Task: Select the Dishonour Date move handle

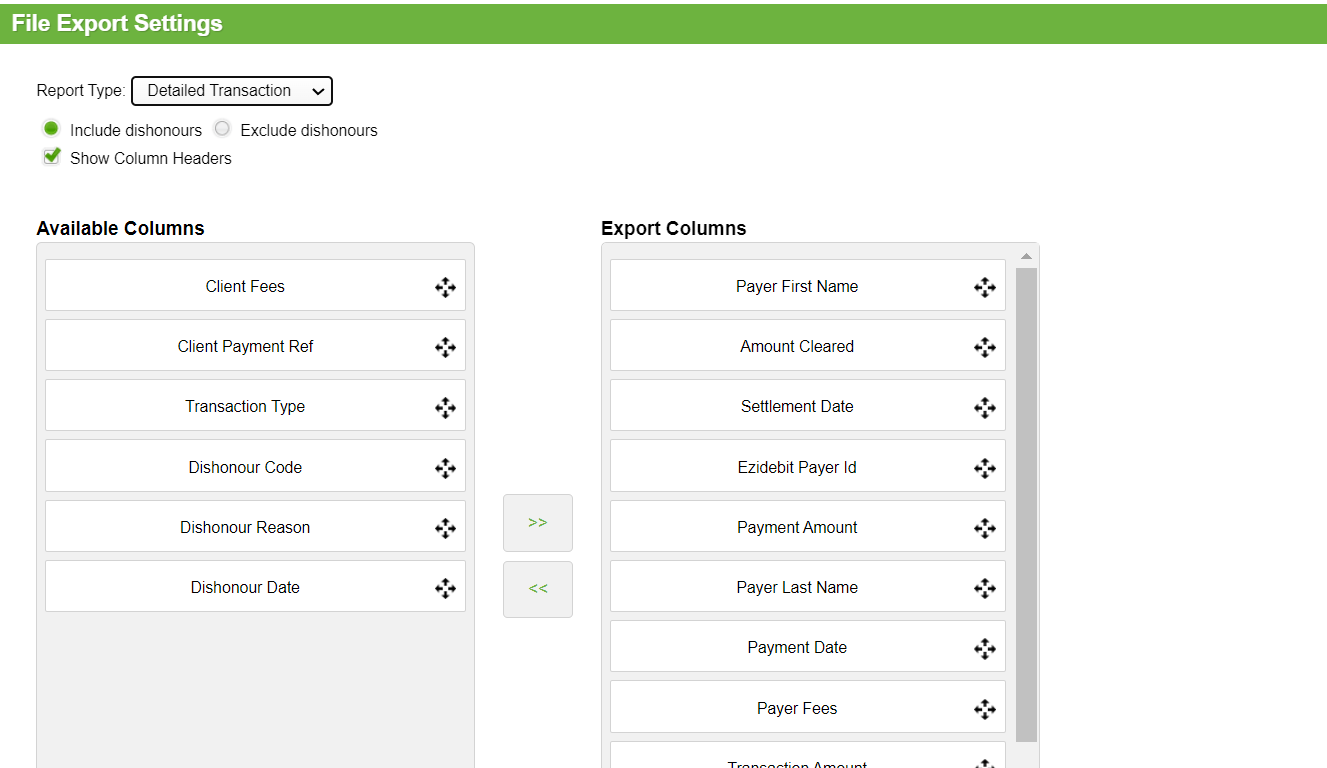Action: click(445, 588)
